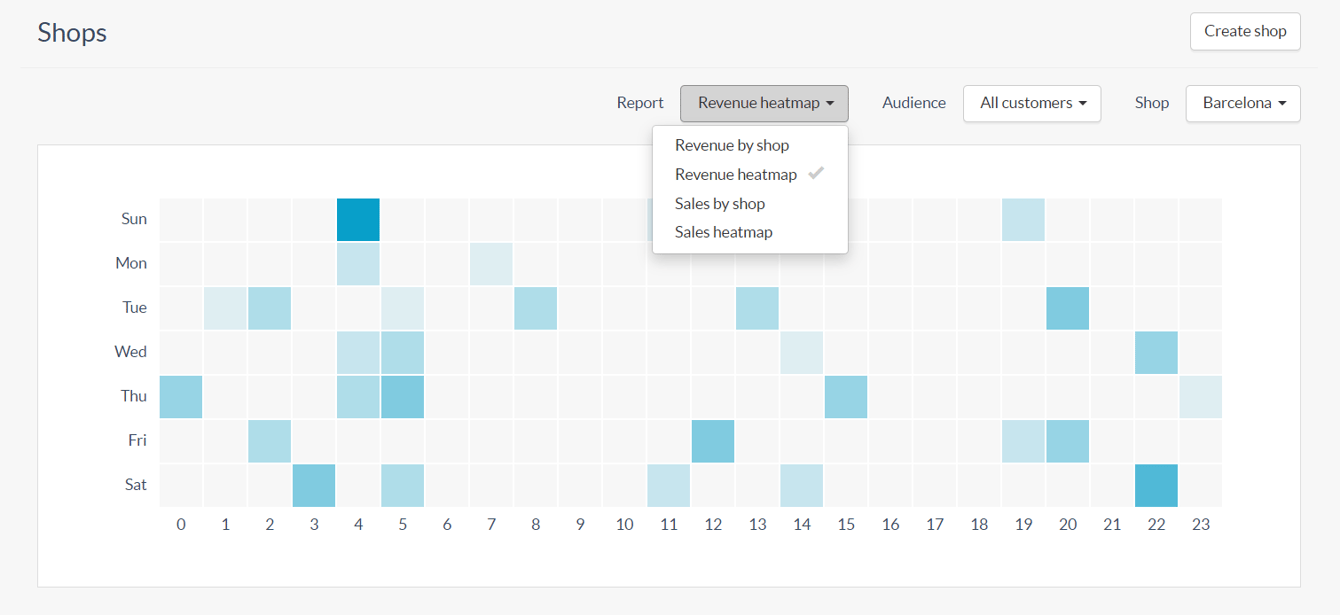The height and width of the screenshot is (615, 1340).
Task: Switch the report to Sales heatmap
Action: tap(722, 232)
